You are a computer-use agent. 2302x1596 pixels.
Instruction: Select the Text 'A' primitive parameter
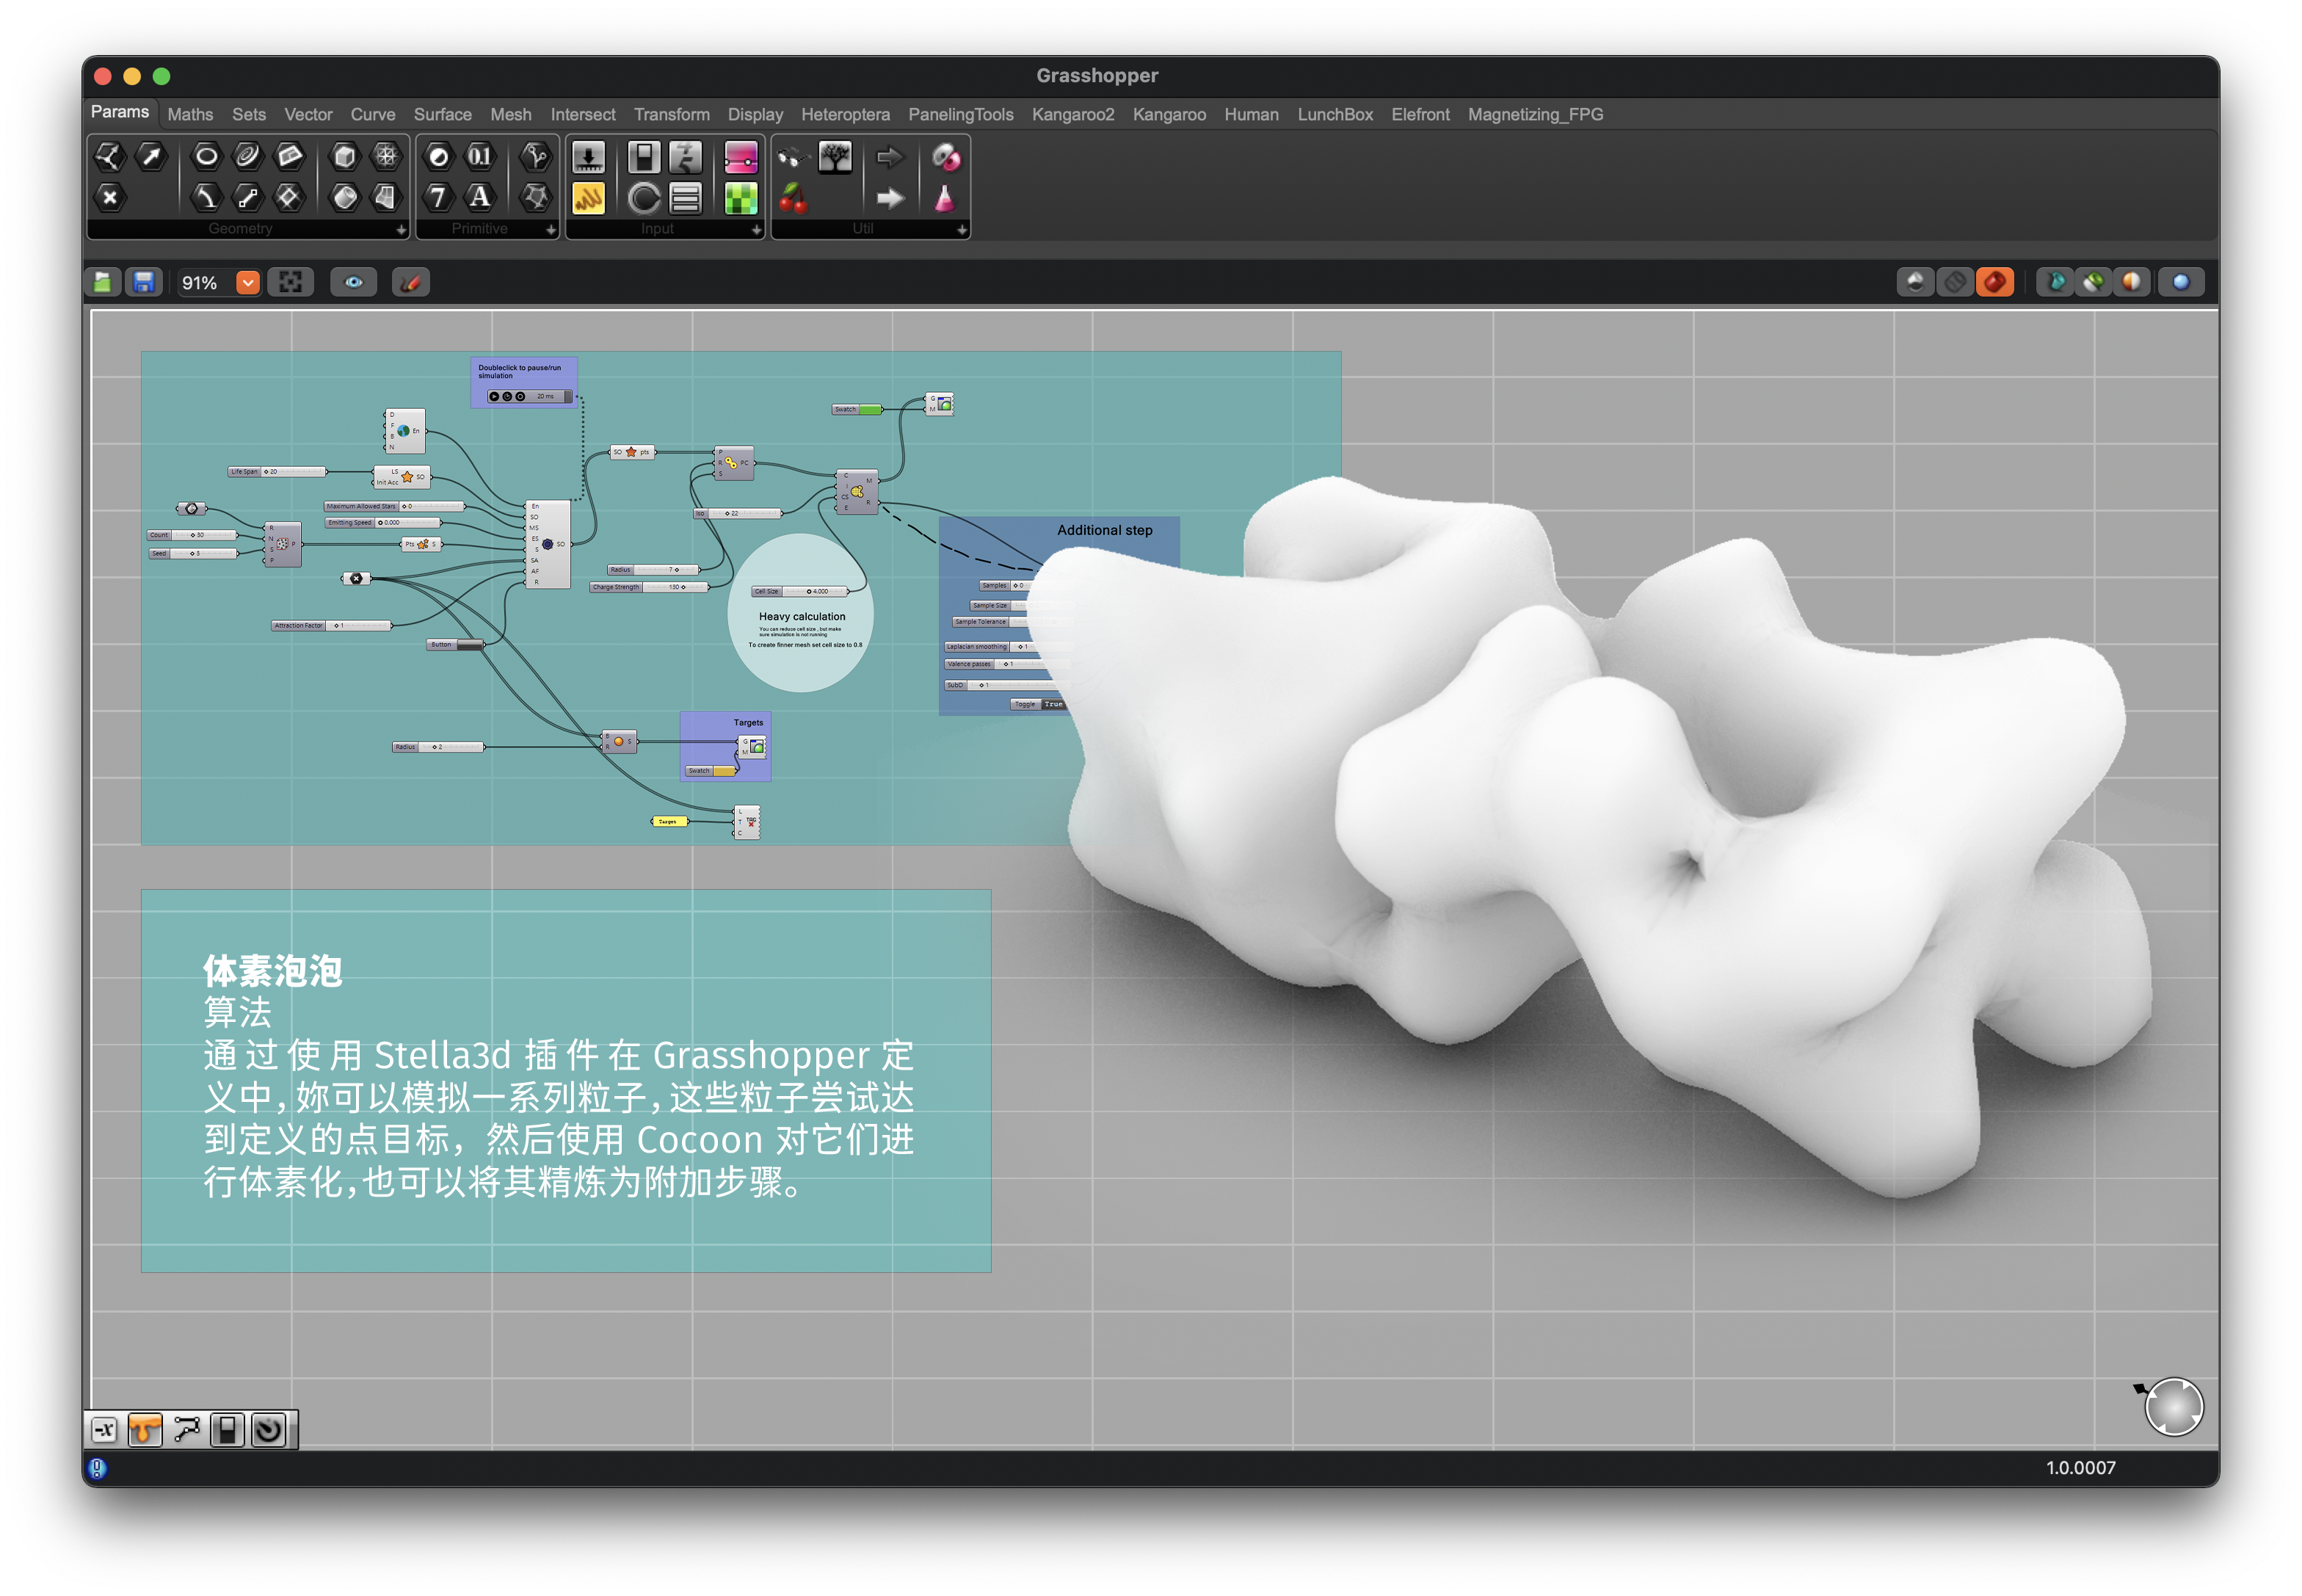(x=480, y=197)
